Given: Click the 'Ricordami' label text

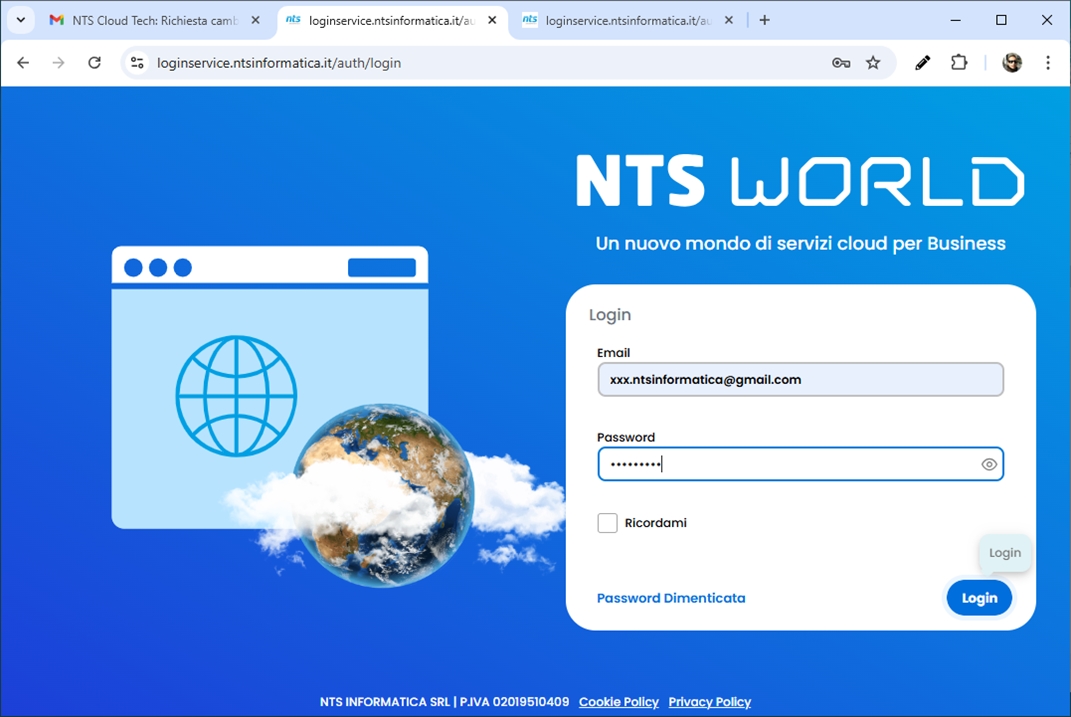Looking at the screenshot, I should coord(655,523).
